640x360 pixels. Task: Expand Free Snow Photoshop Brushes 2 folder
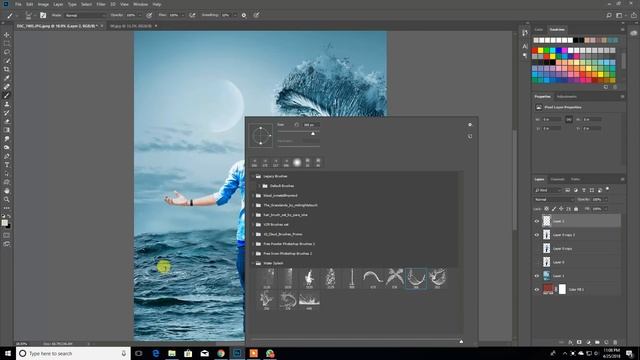[253, 253]
